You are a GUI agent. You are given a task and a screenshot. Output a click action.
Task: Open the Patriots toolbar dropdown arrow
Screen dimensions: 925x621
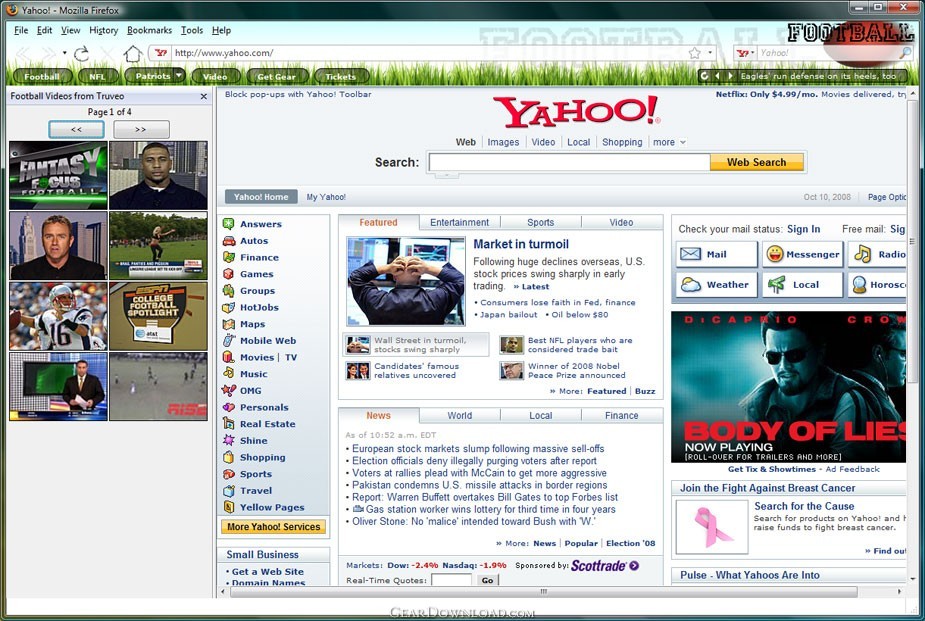[x=178, y=75]
